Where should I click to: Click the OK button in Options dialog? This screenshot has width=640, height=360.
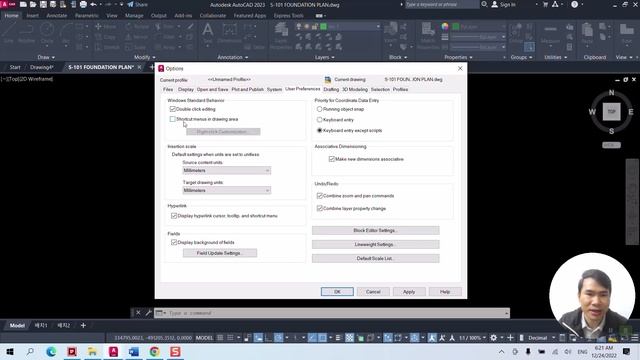click(x=337, y=292)
